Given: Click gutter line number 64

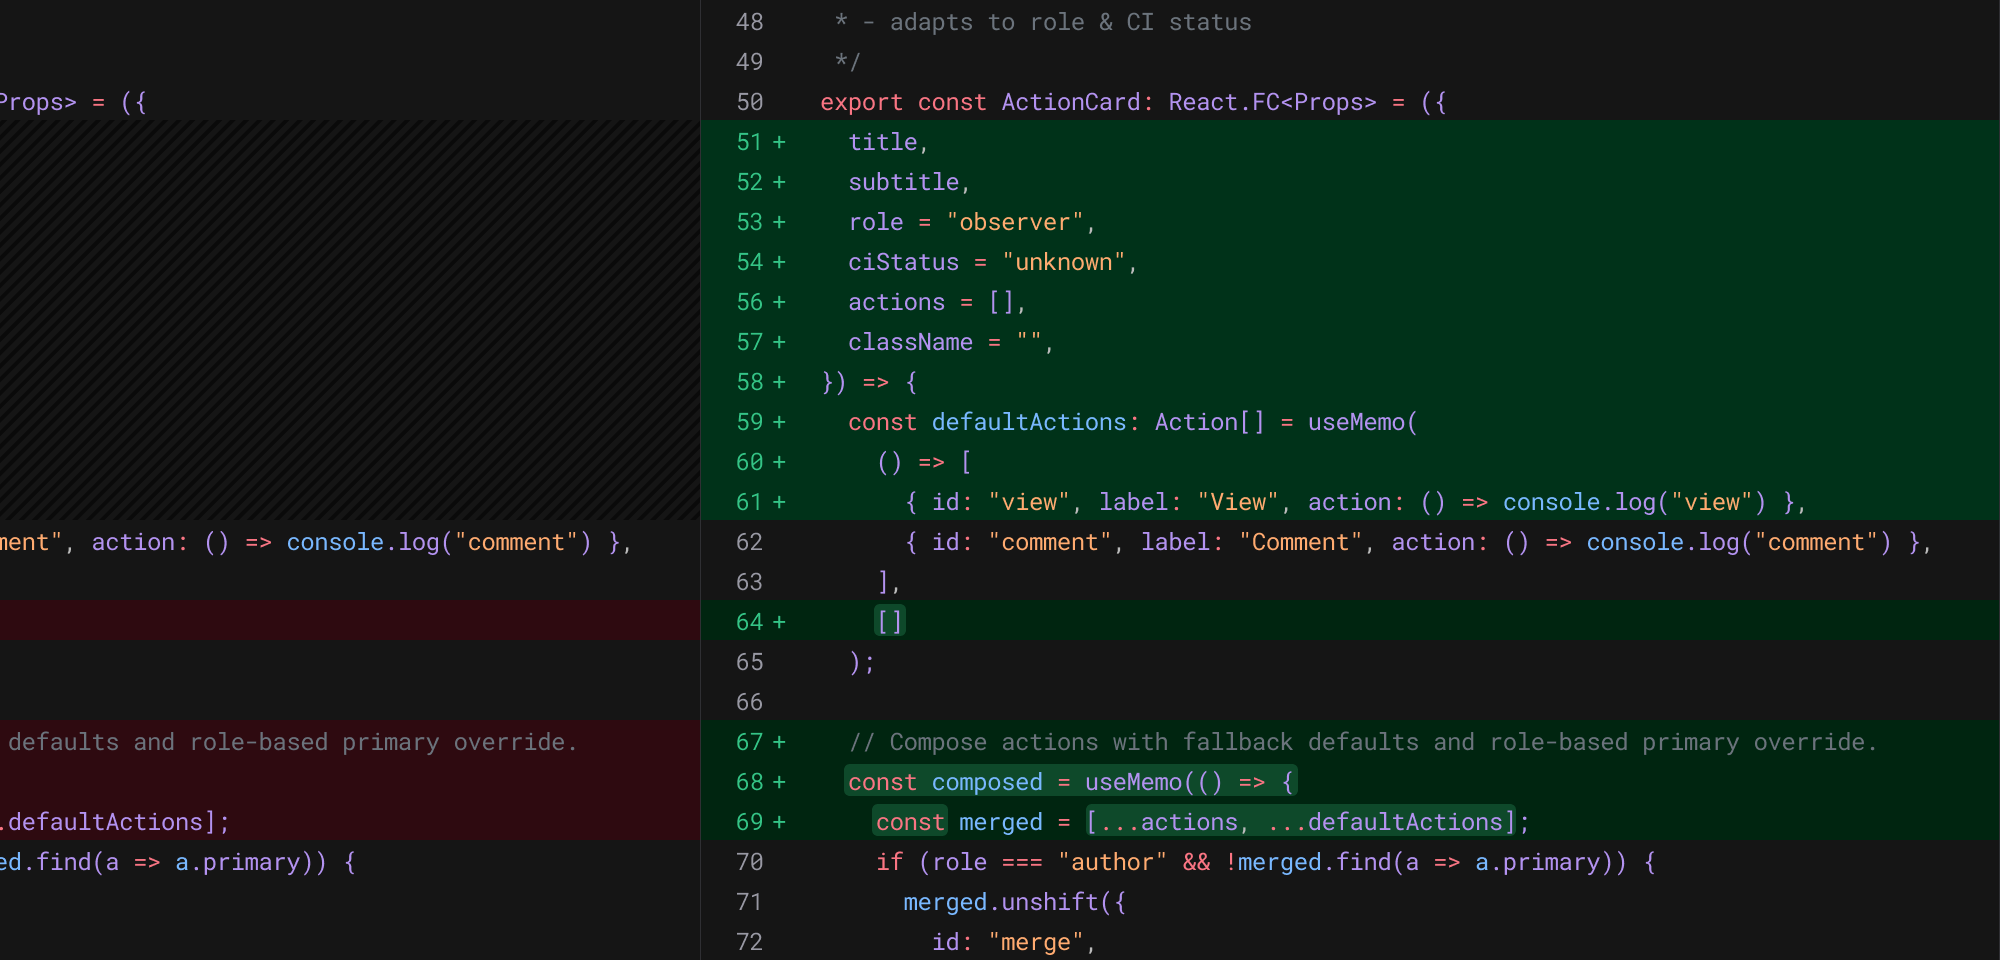Looking at the screenshot, I should [749, 622].
